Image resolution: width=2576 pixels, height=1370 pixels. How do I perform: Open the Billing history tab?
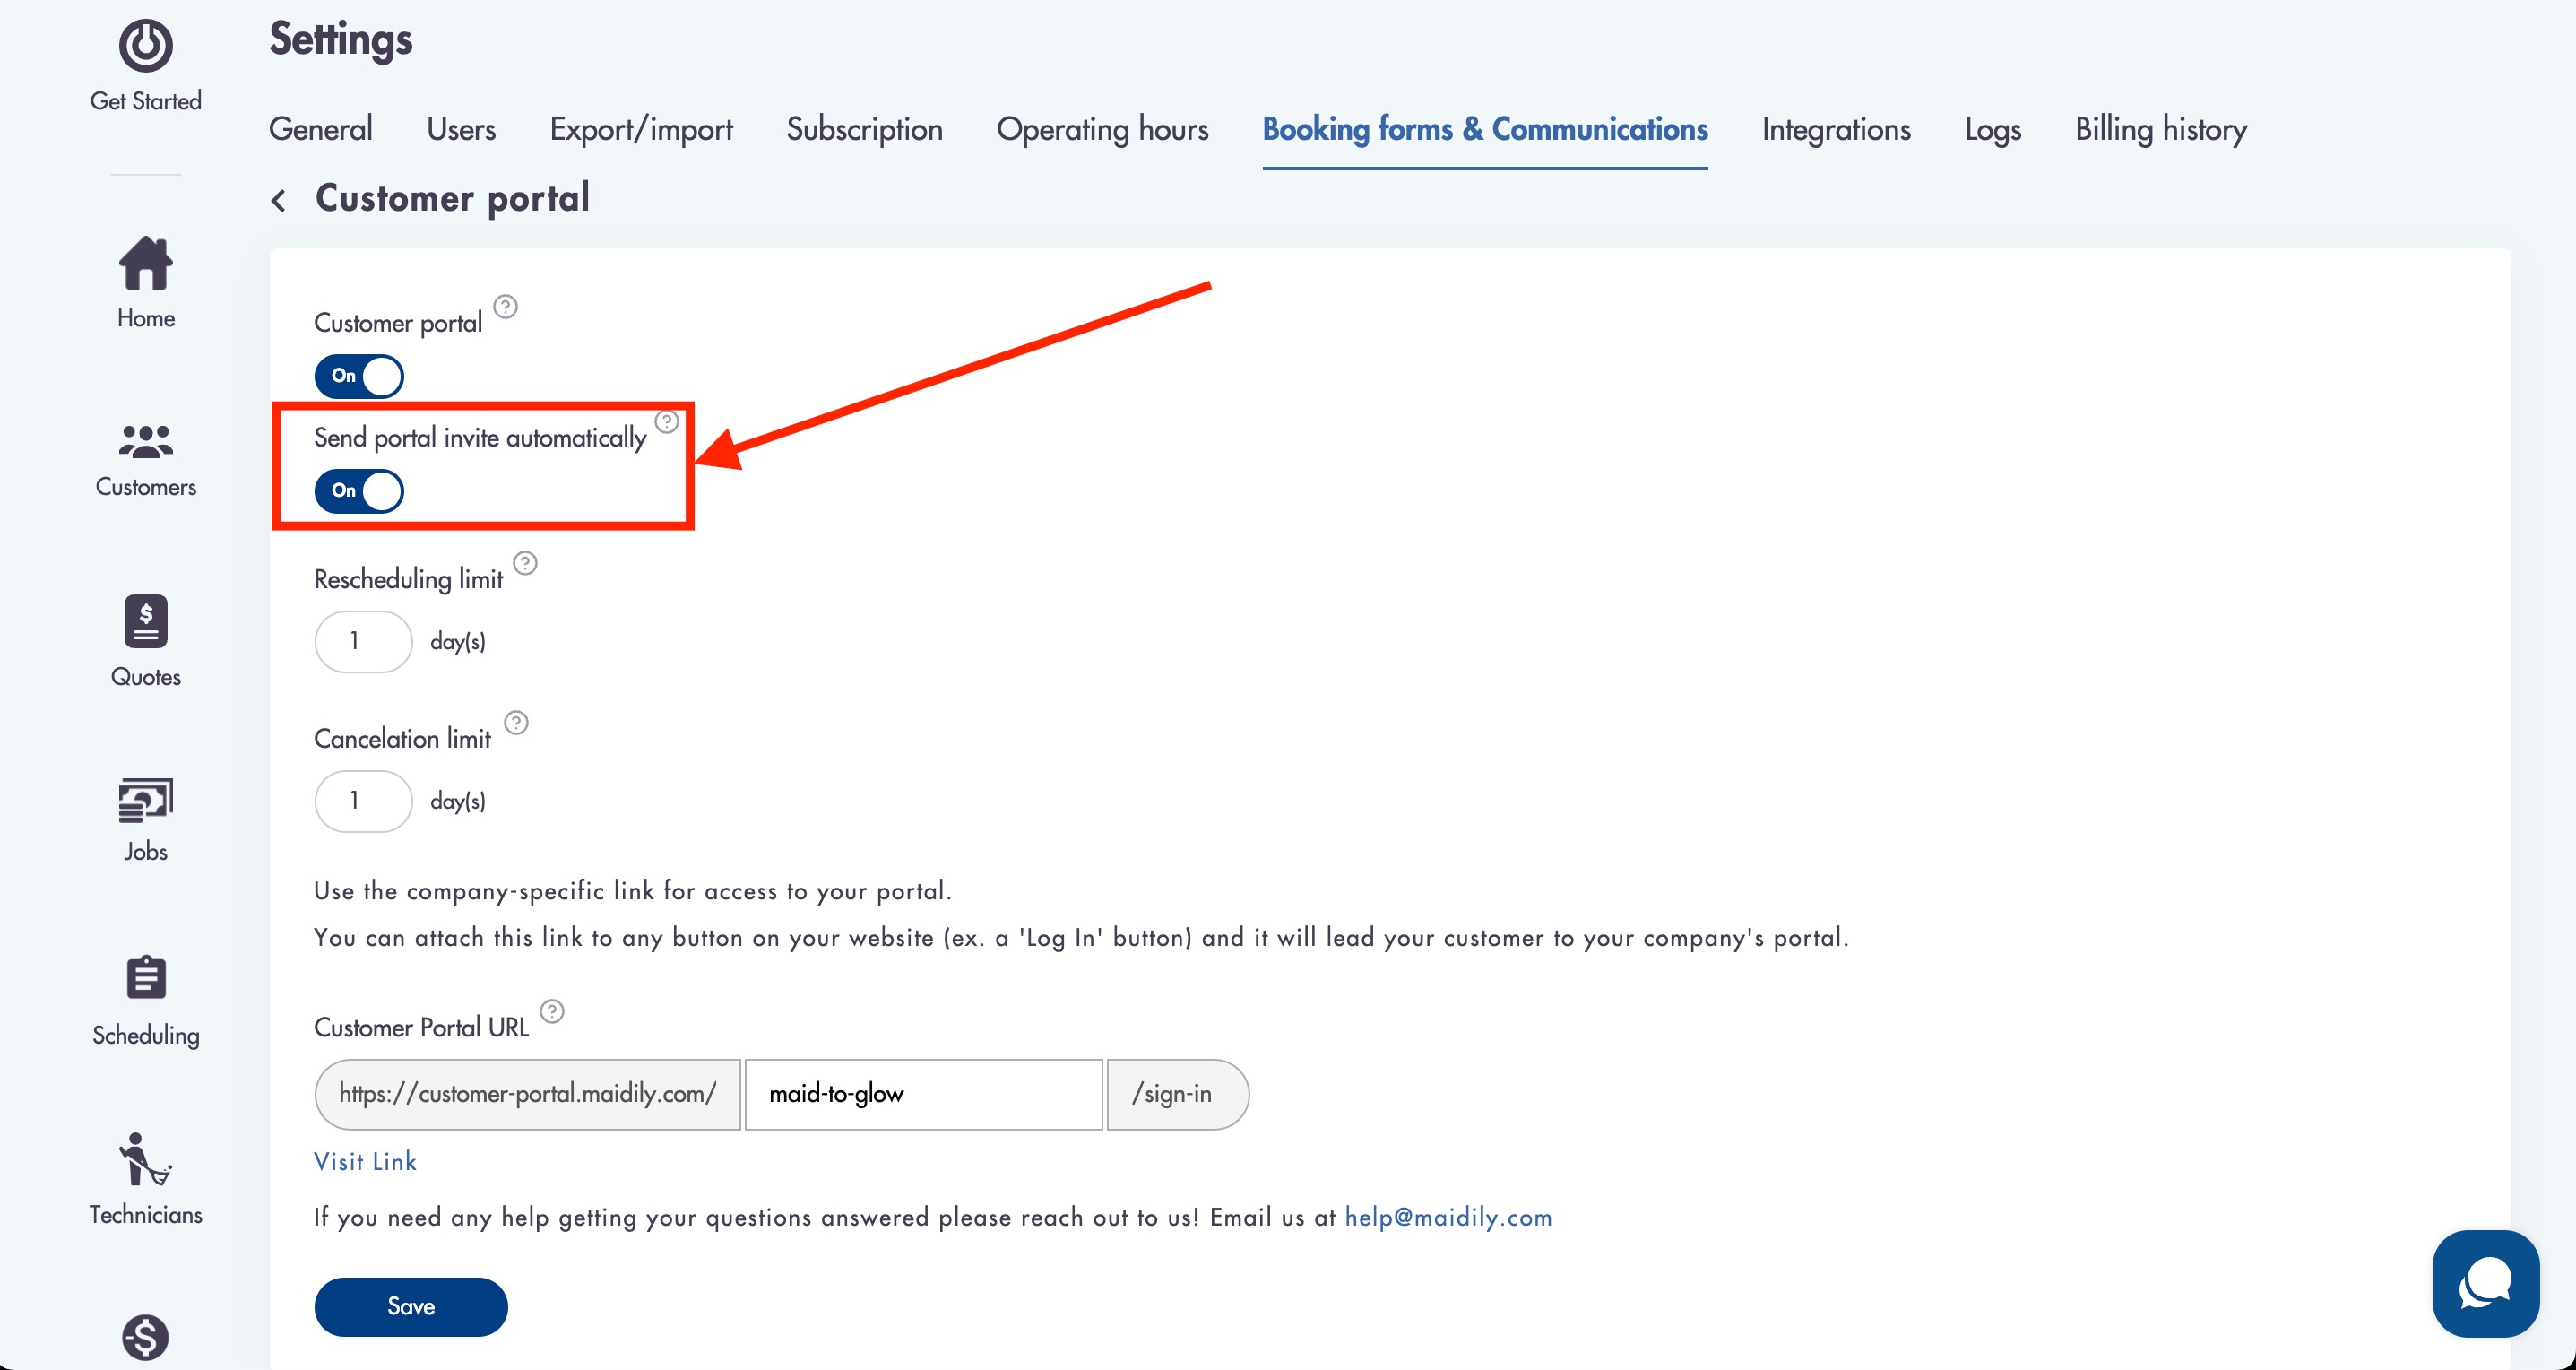tap(2160, 129)
